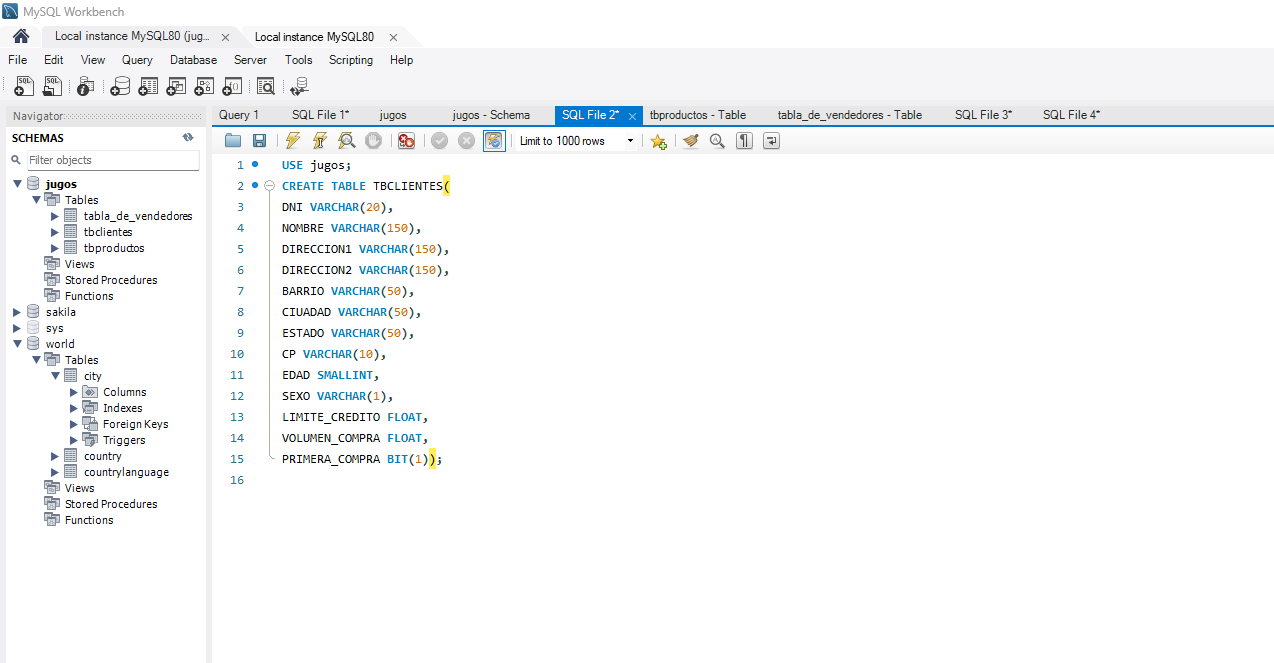Save the script with the floppy icon
Viewport: 1274px width, 663px height.
259,141
